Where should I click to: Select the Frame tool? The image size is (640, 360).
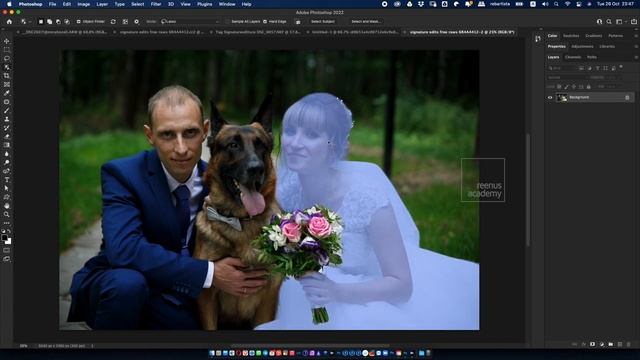click(7, 84)
